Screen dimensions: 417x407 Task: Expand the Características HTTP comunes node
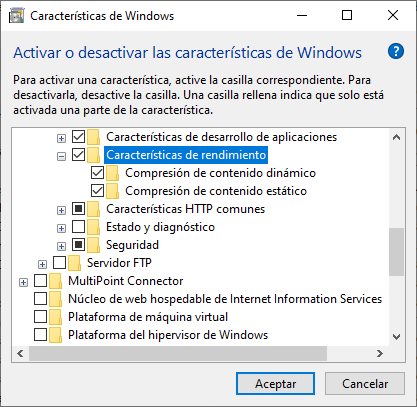[x=61, y=210]
